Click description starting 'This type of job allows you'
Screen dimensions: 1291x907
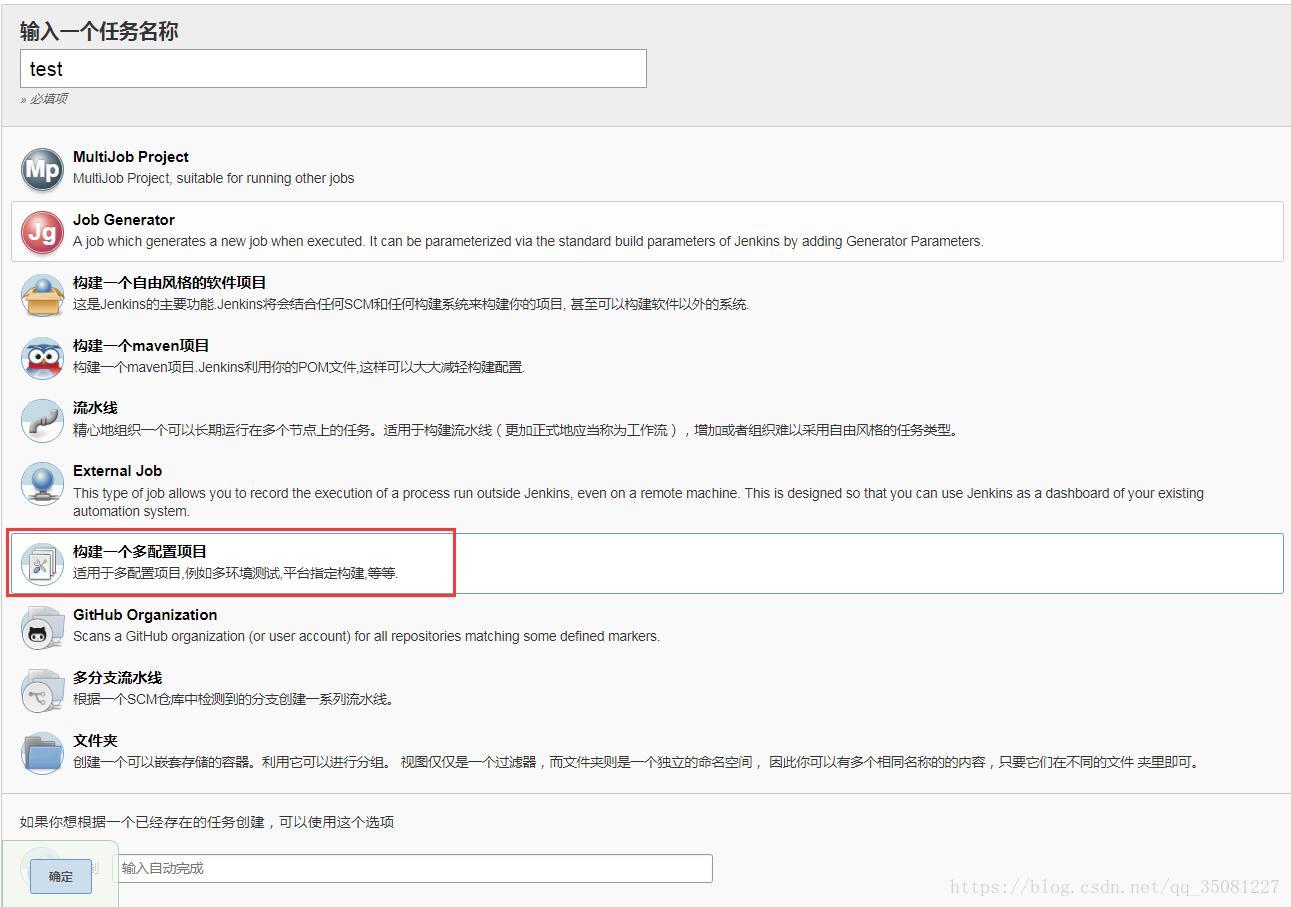[x=638, y=502]
